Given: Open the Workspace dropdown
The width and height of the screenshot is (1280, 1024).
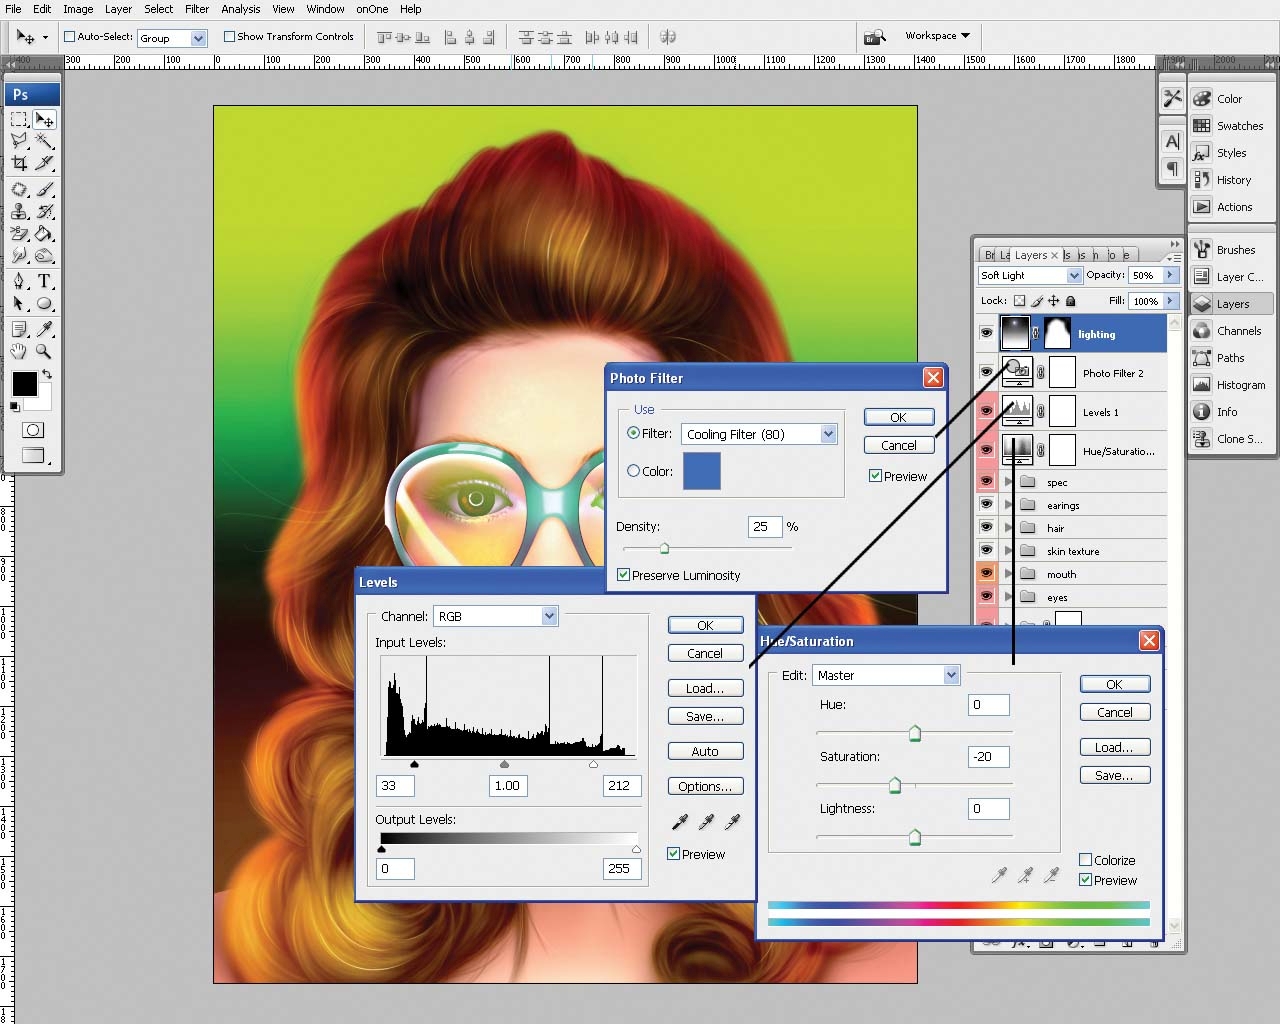Looking at the screenshot, I should 937,36.
